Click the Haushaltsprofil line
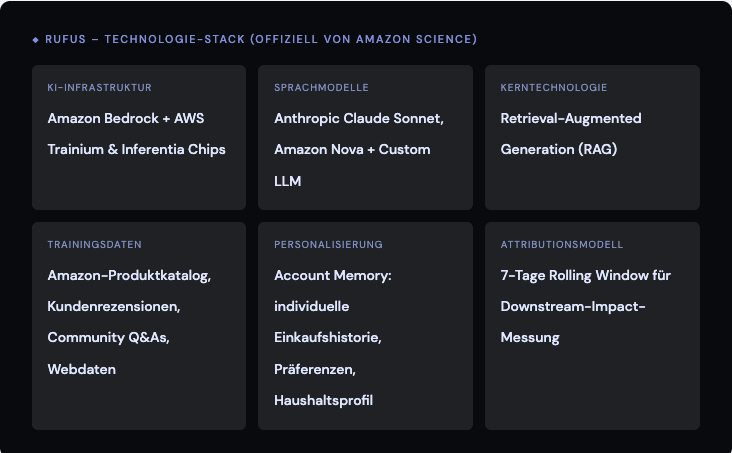The width and height of the screenshot is (732, 453). click(323, 400)
